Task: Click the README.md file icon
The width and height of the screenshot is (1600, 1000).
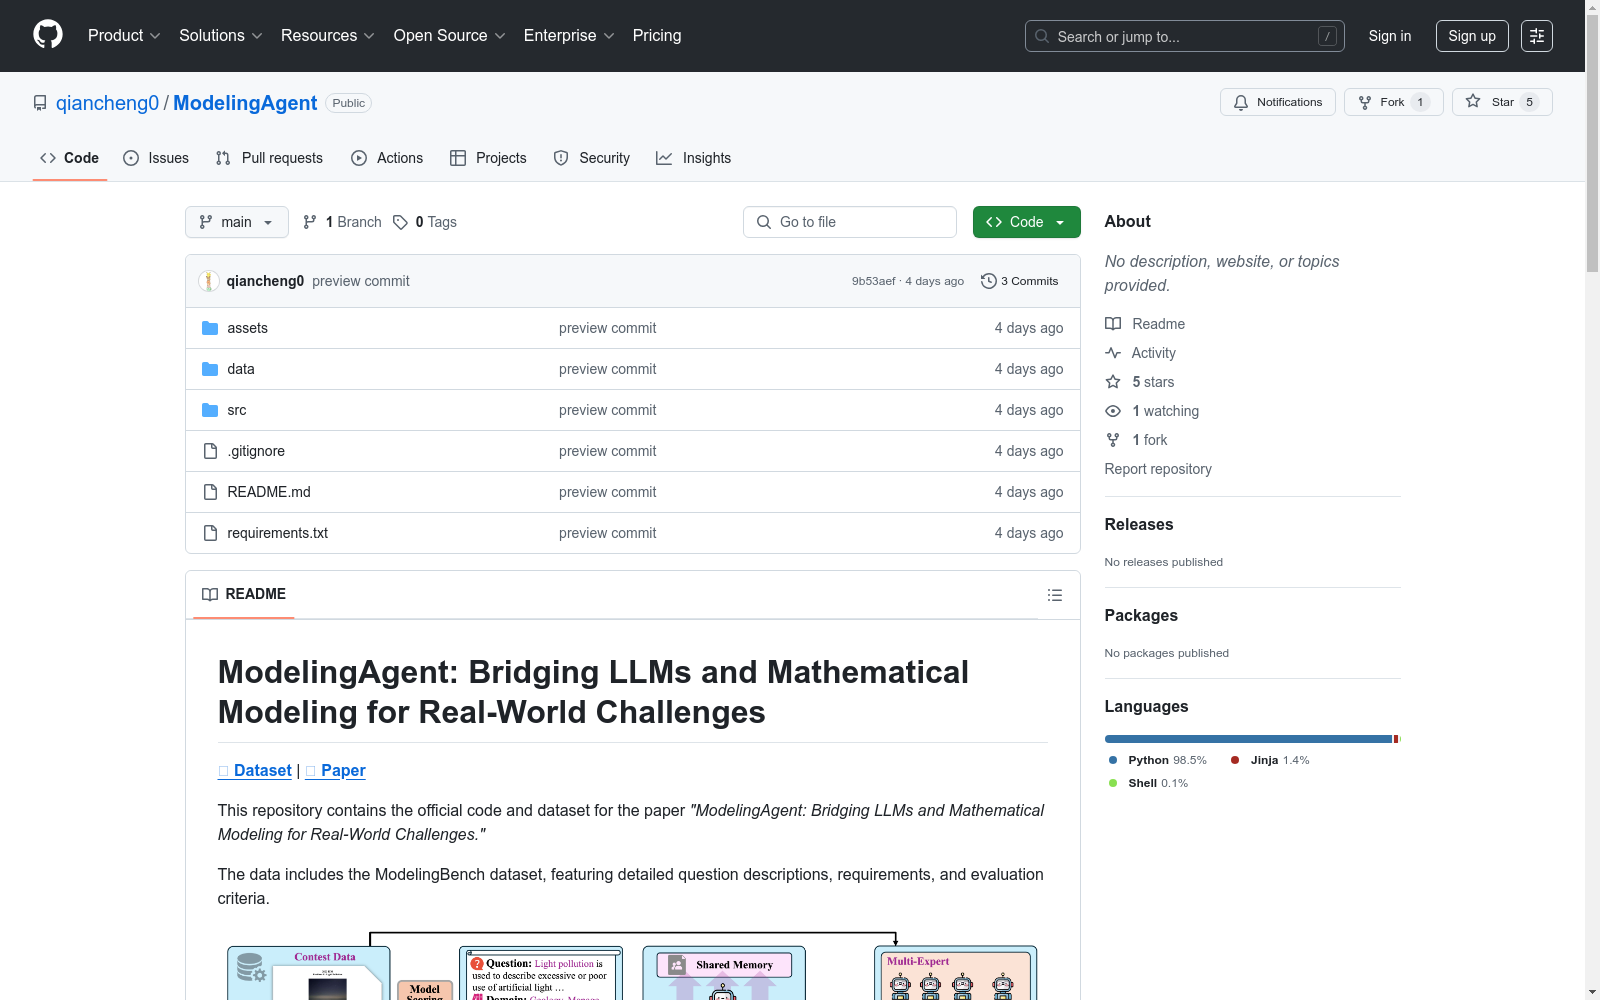Action: coord(210,492)
